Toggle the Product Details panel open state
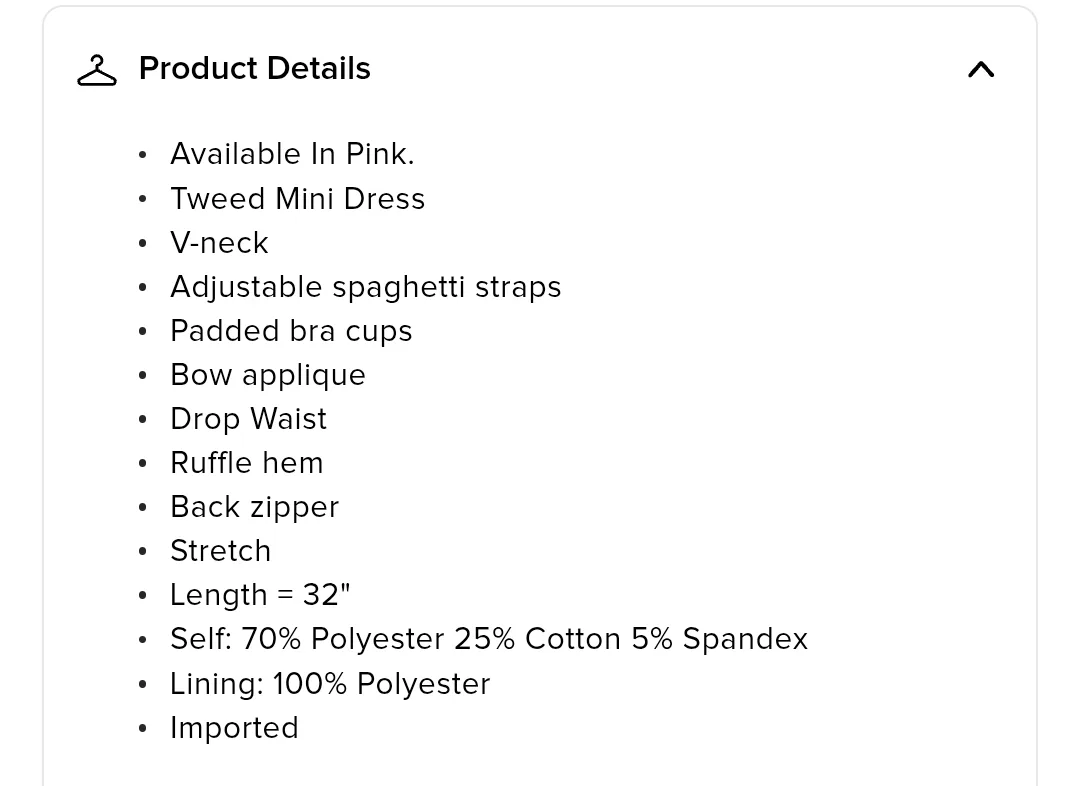Image resolution: width=1080 pixels, height=786 pixels. click(981, 70)
